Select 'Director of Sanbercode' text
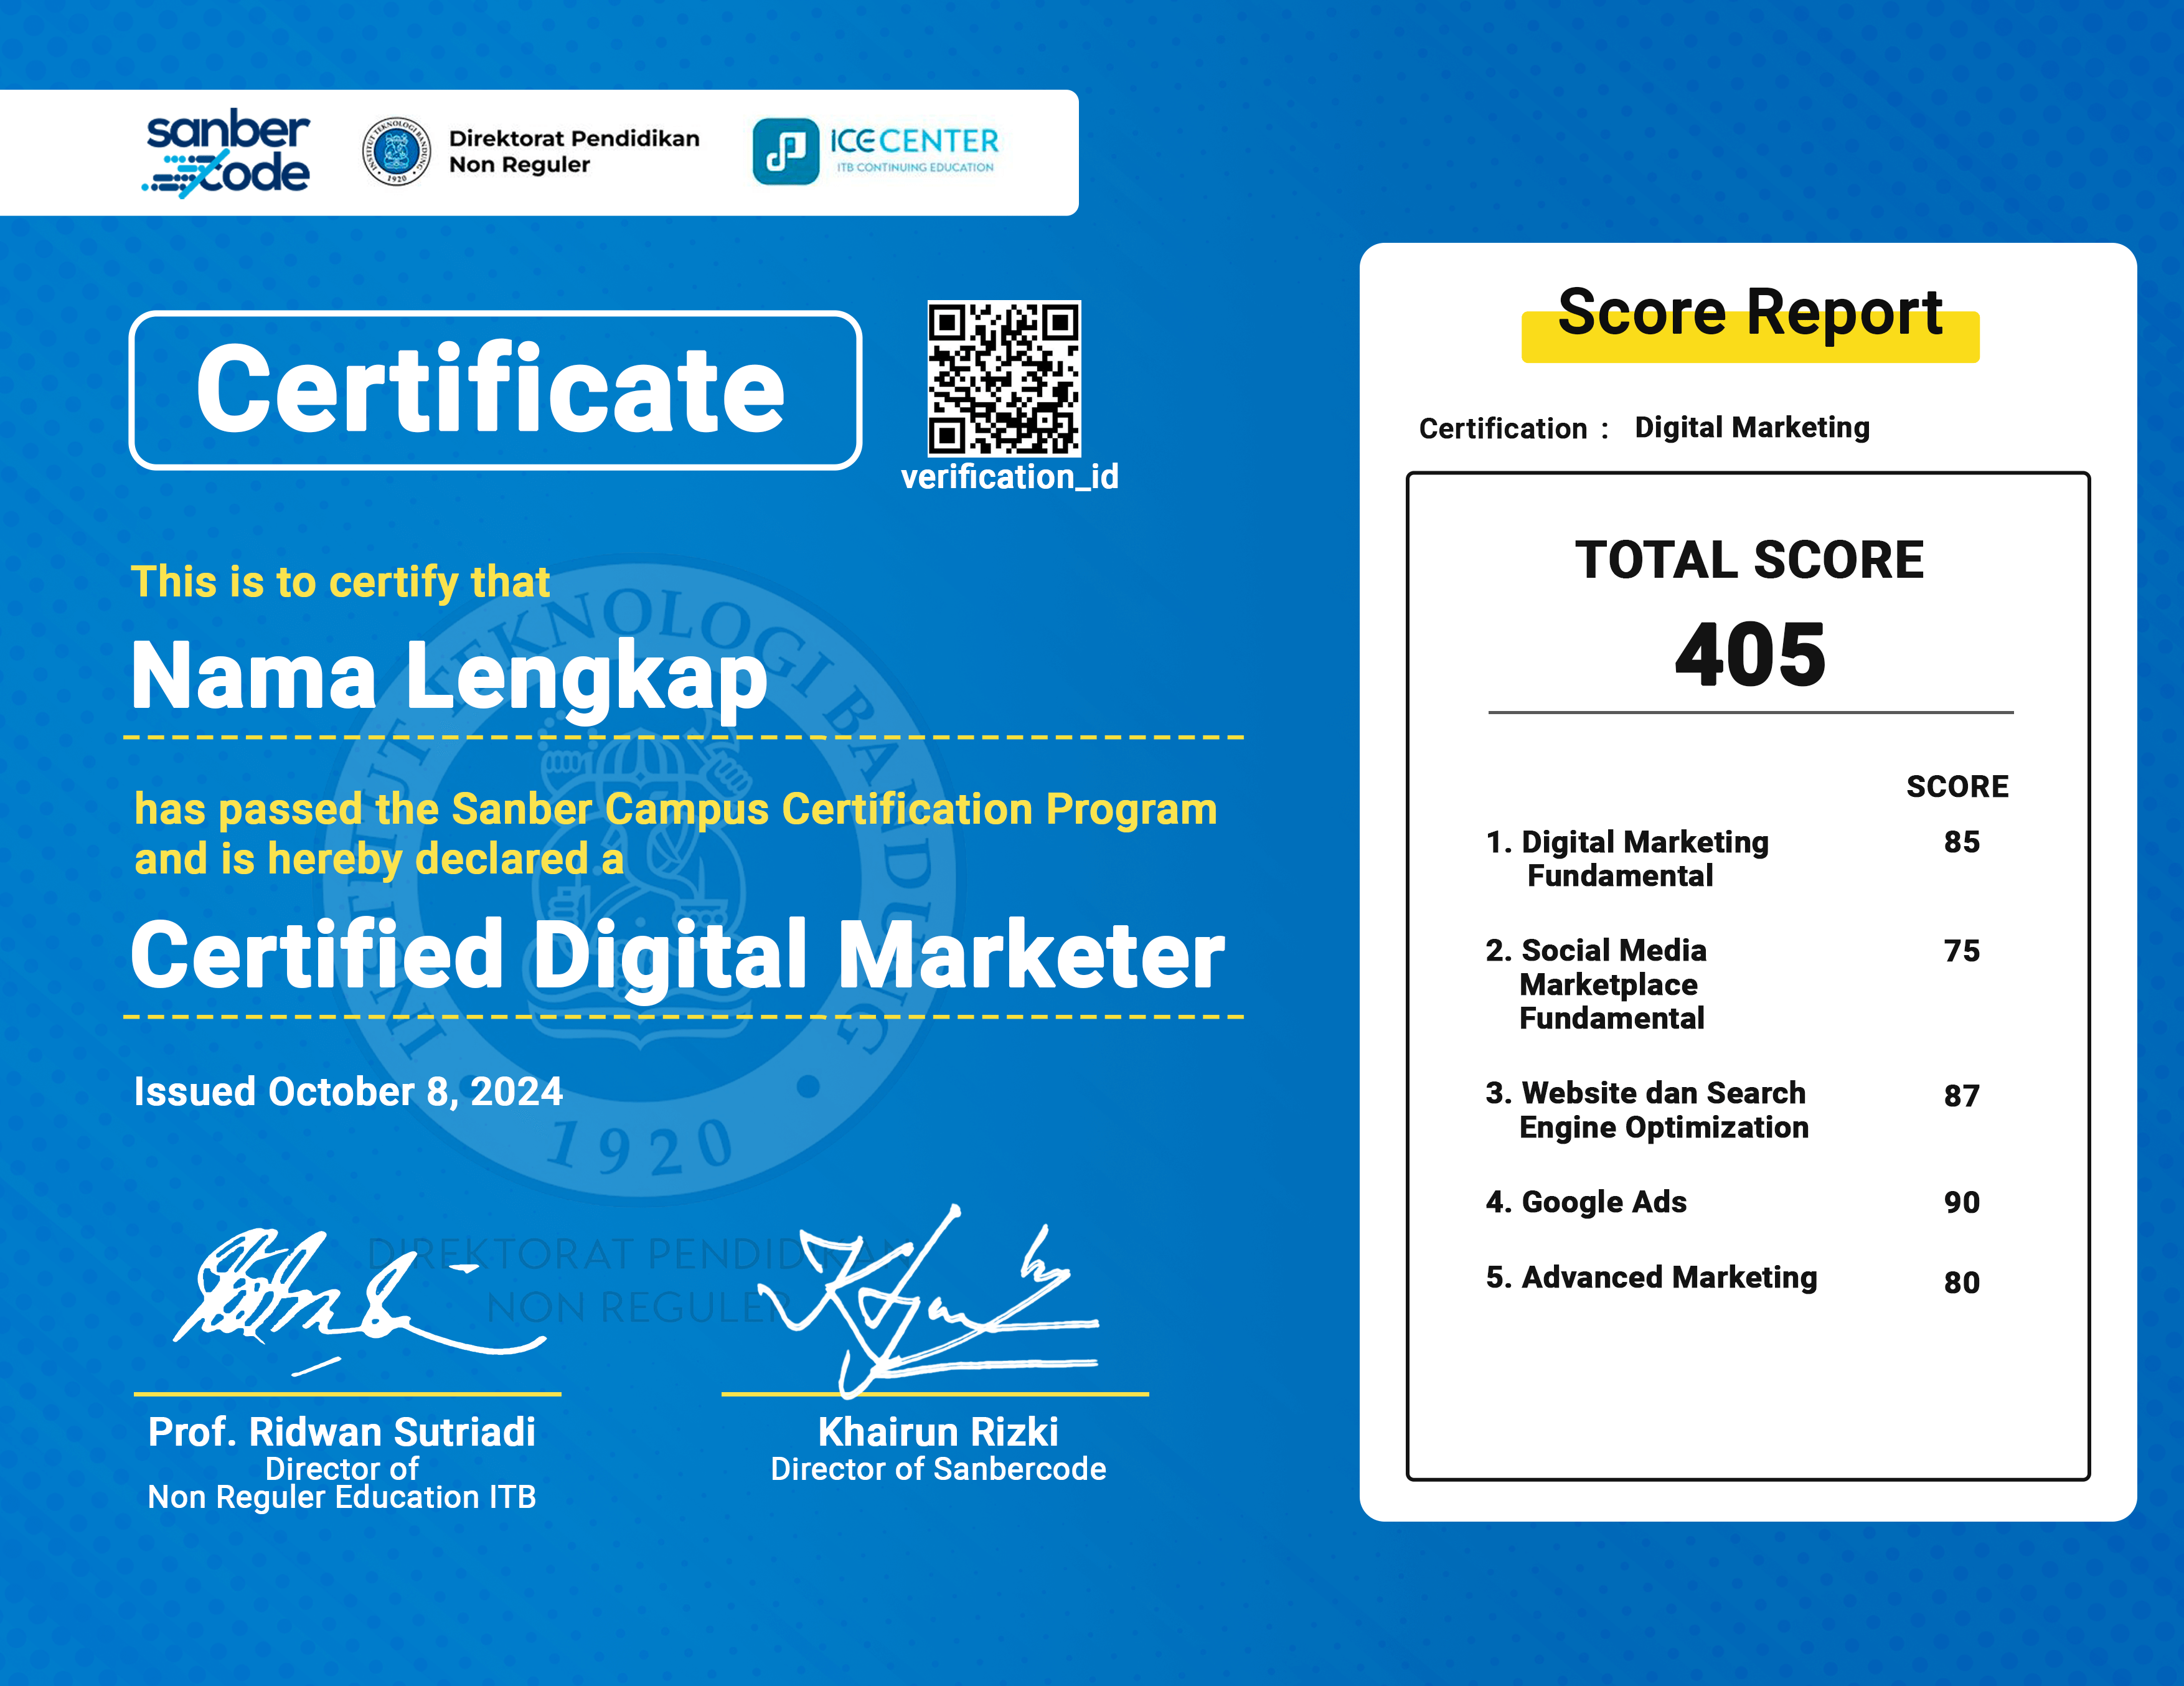The width and height of the screenshot is (2184, 1686). click(x=938, y=1469)
